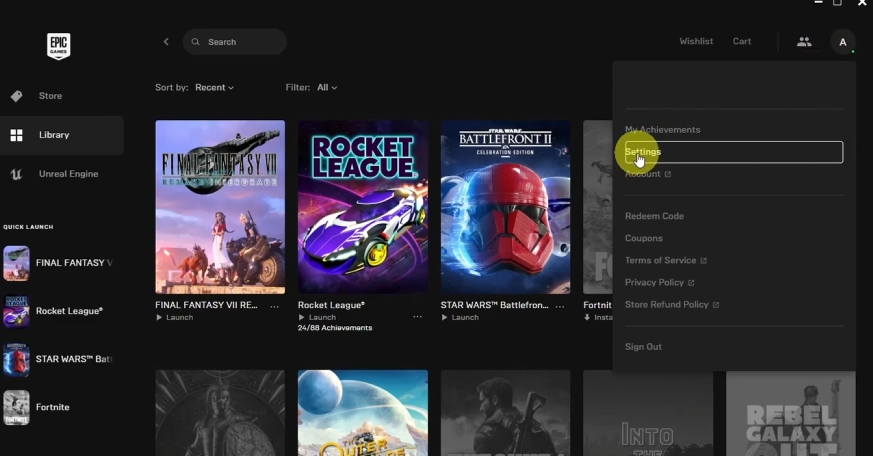Click the play icon under Star Wars Battlefront
The width and height of the screenshot is (873, 456).
[444, 317]
